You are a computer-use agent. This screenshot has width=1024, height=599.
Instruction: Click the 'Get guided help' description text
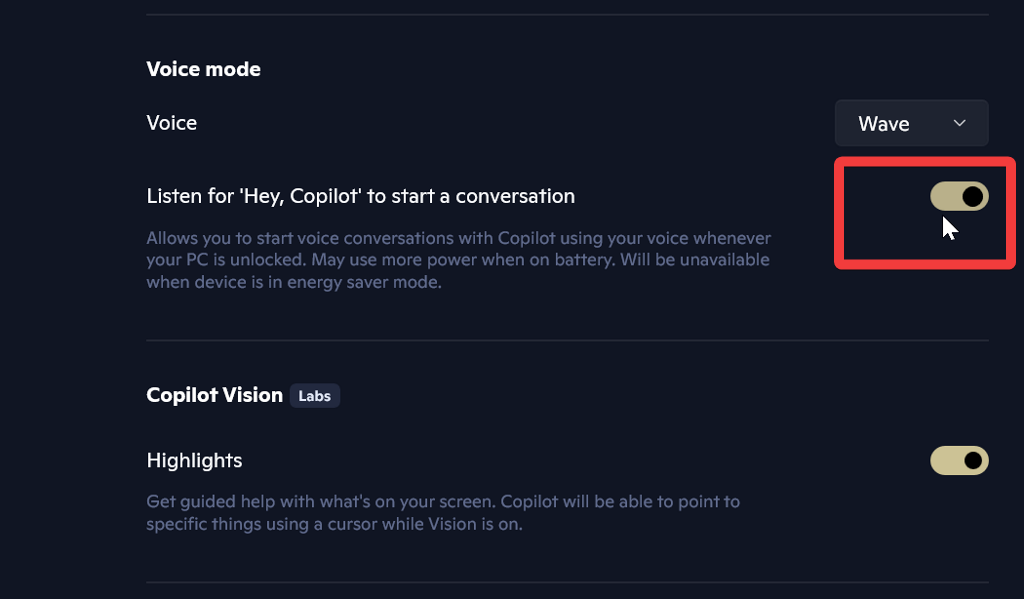[445, 501]
